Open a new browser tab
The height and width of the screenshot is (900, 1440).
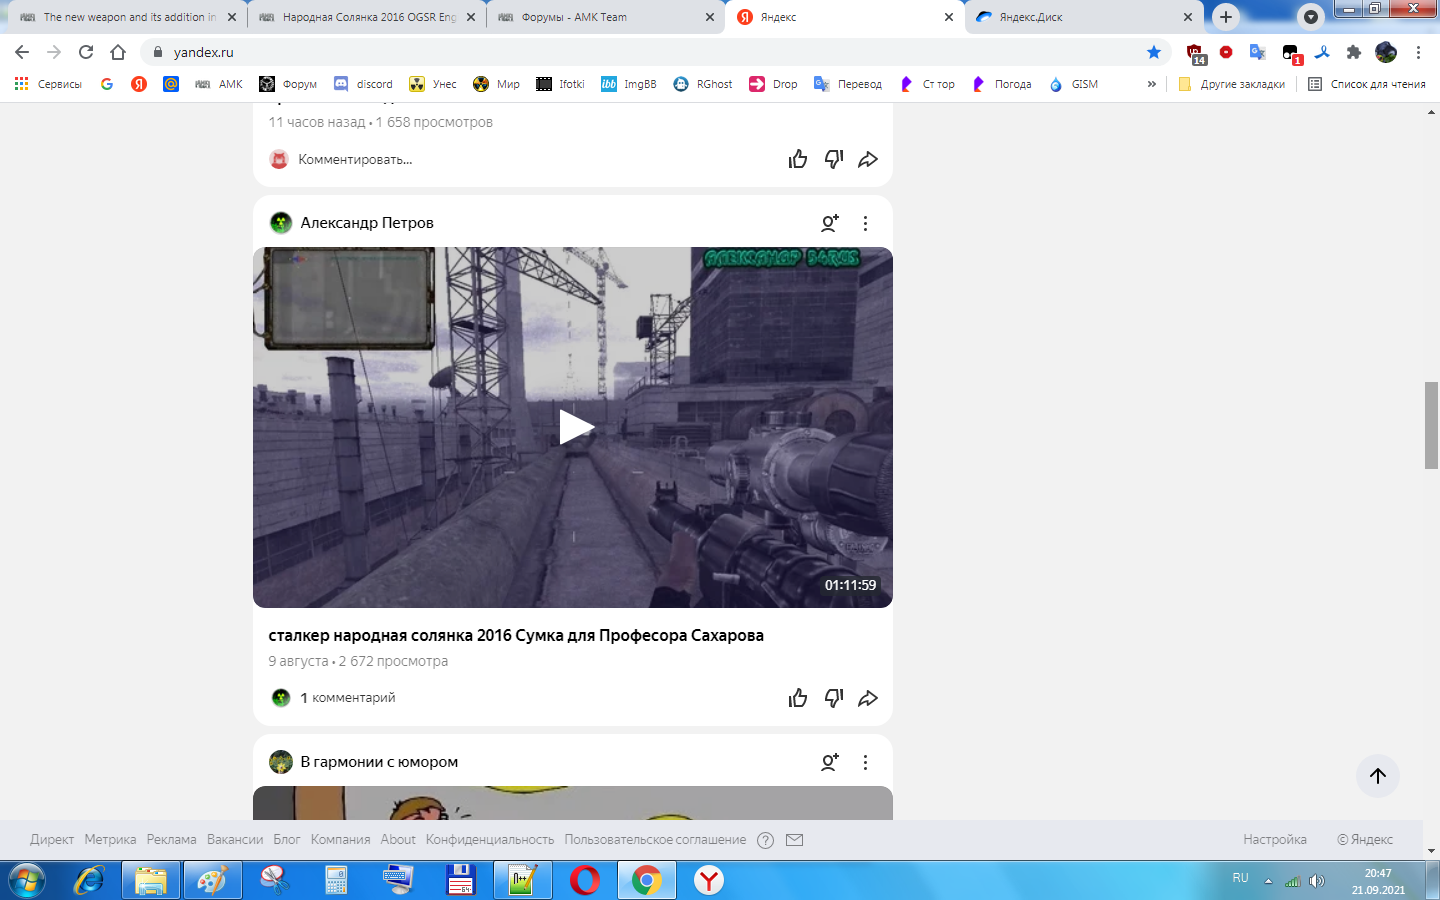1226,17
